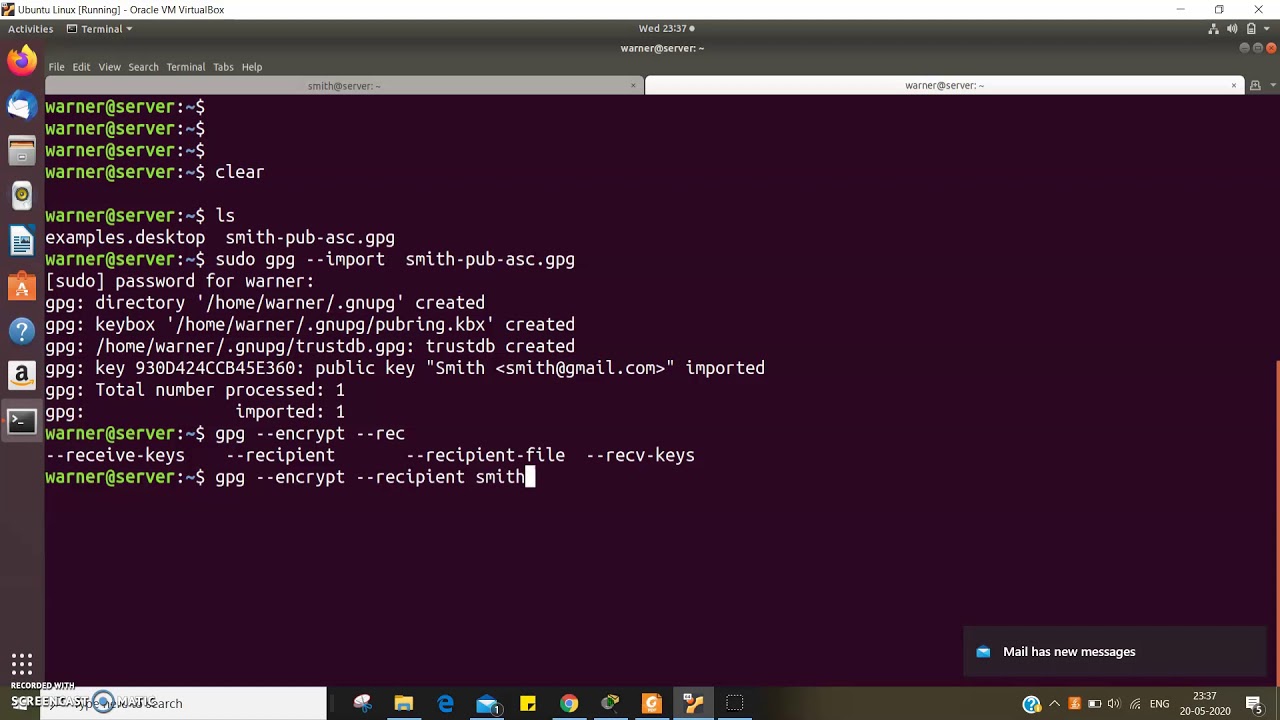Screen dimensions: 1280x720
Task: Open the Search menu
Action: pyautogui.click(x=143, y=67)
